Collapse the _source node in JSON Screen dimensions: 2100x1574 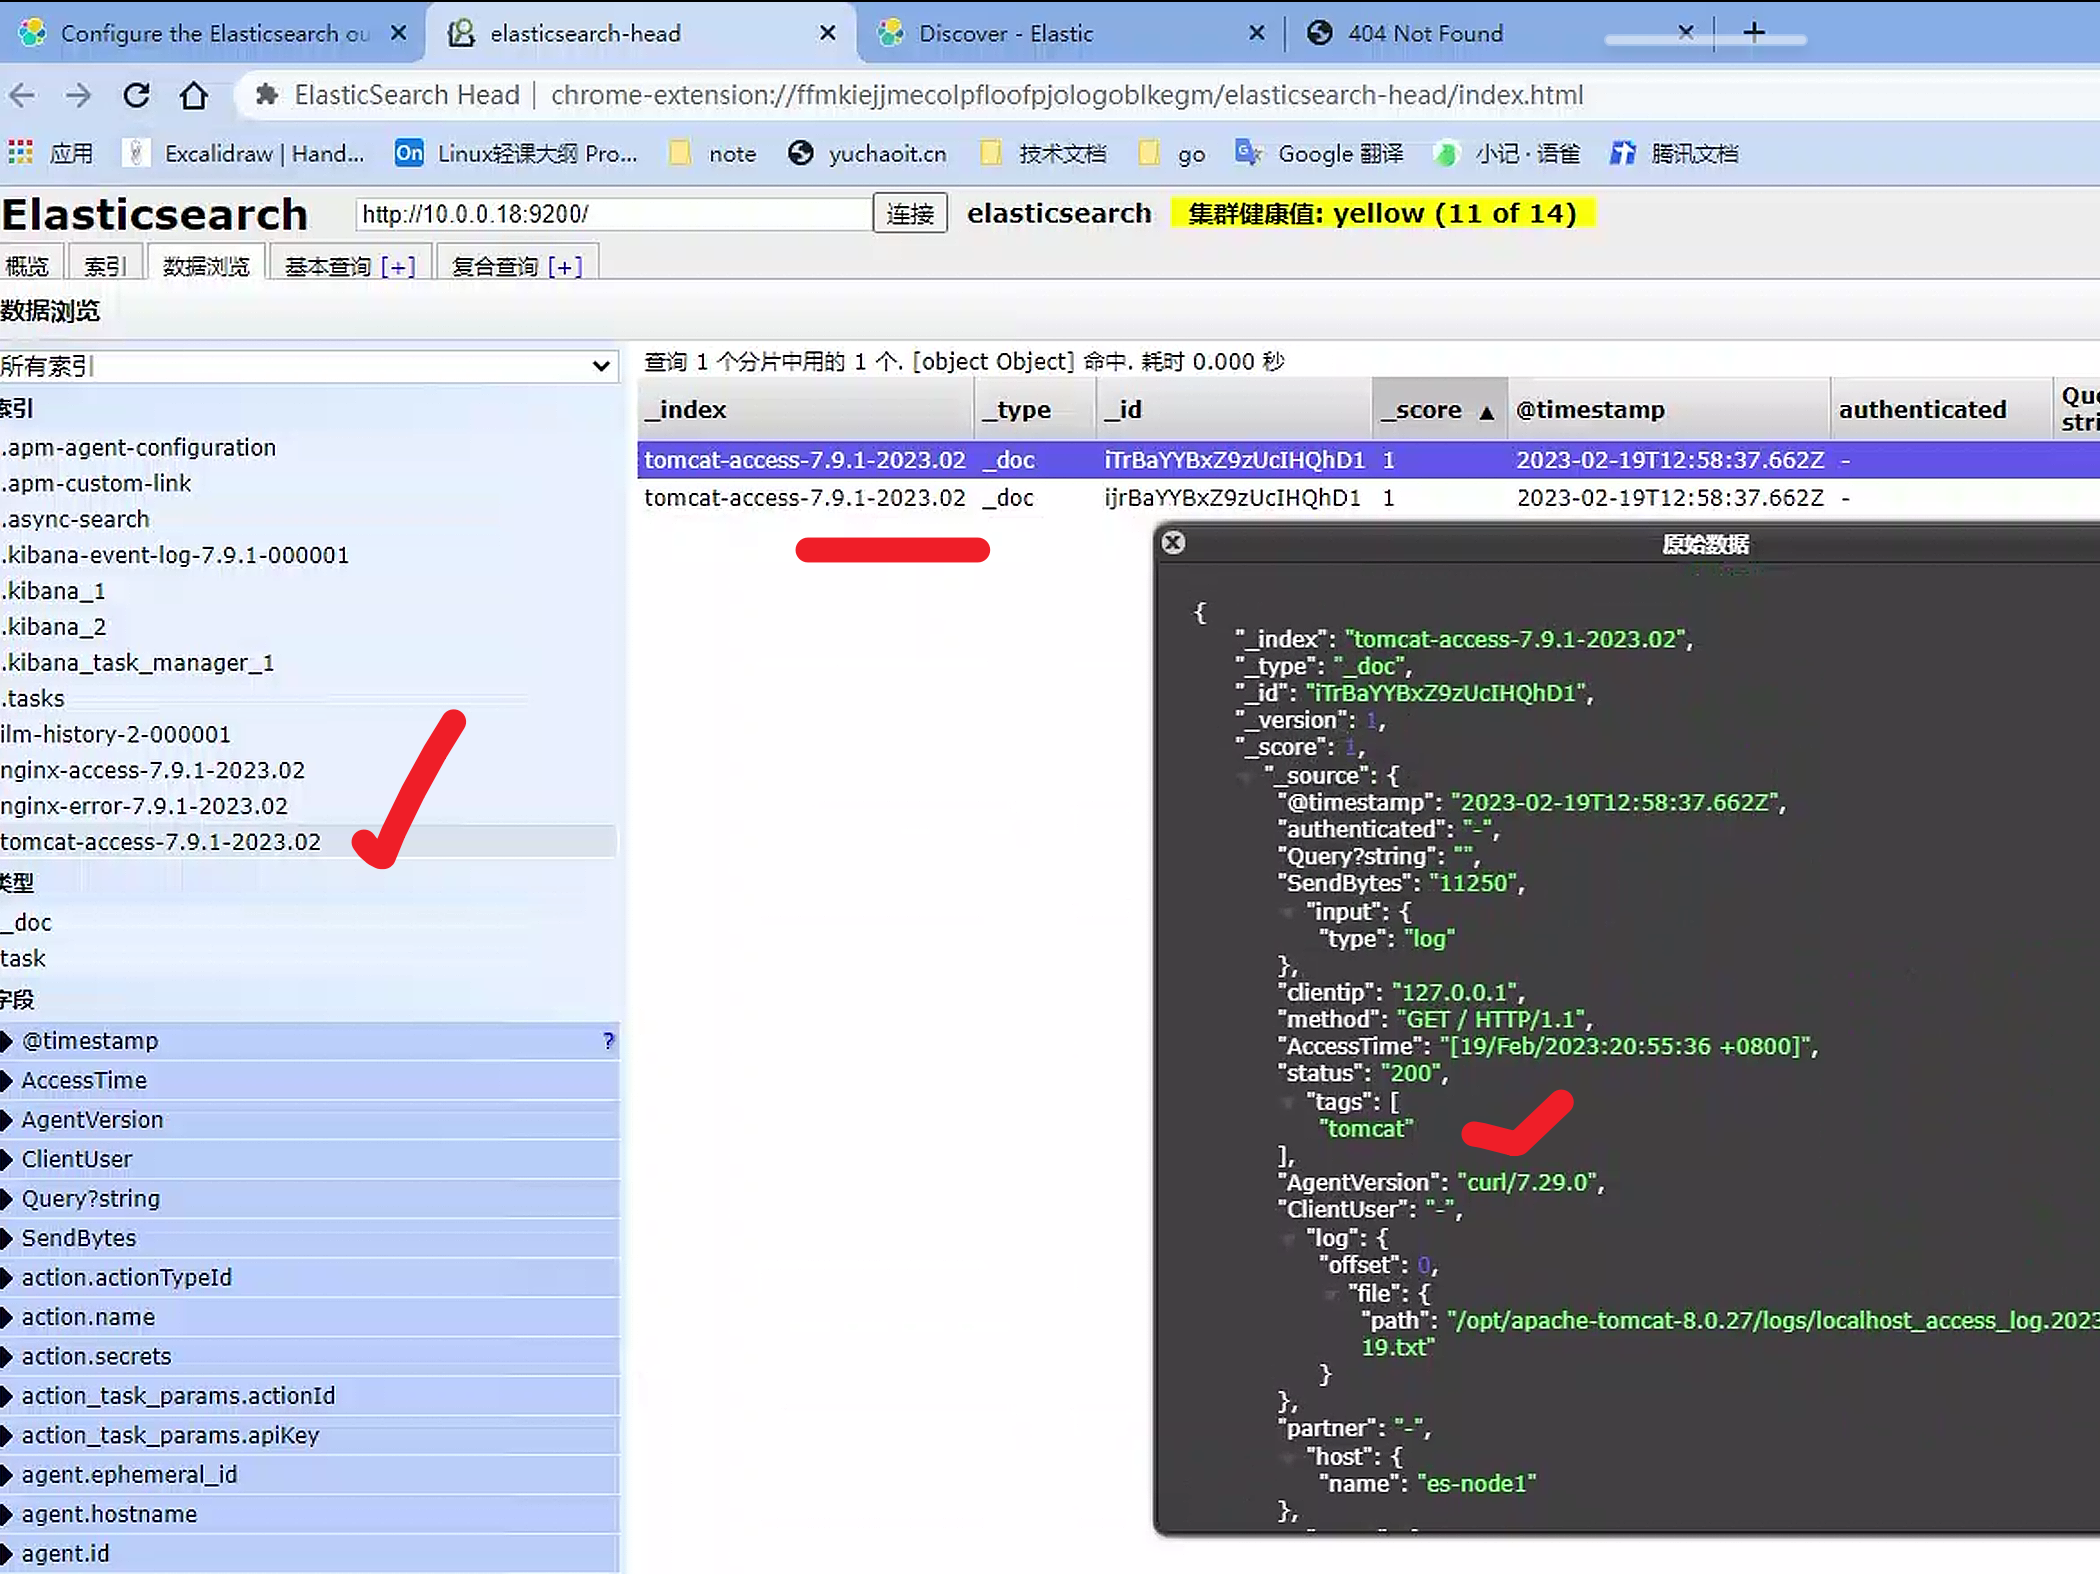point(1246,776)
